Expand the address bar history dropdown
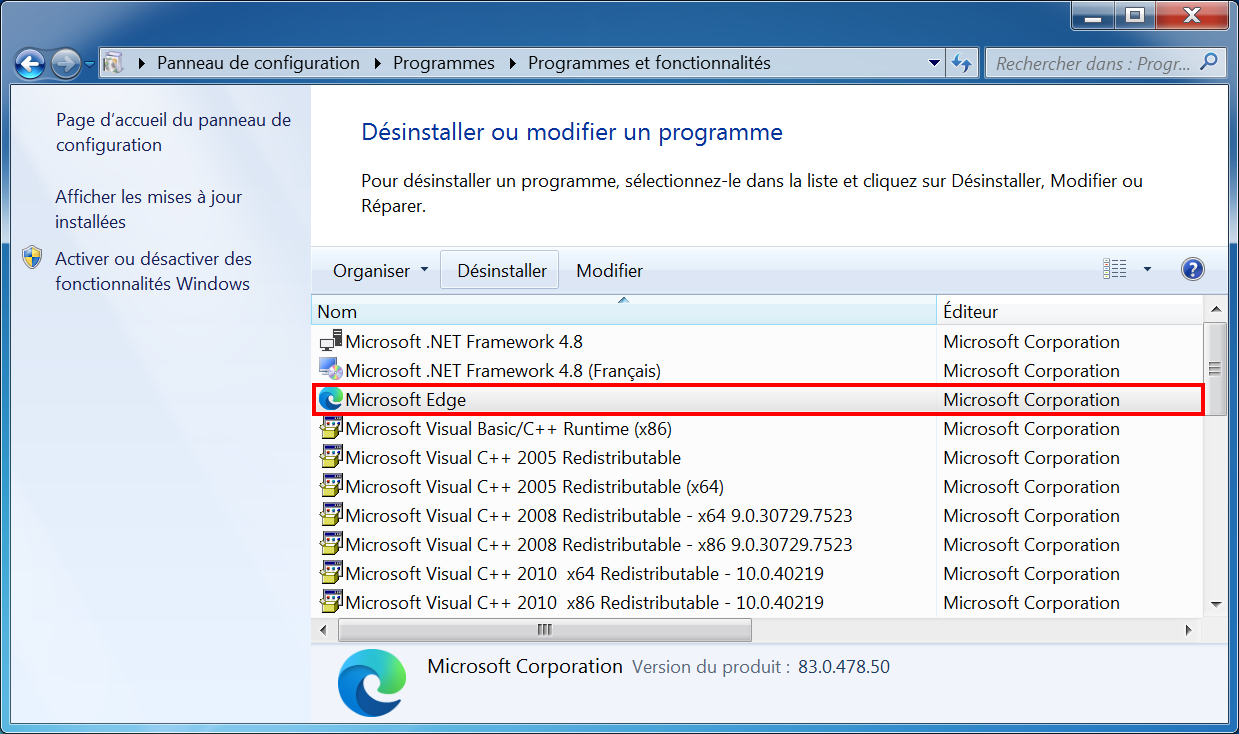This screenshot has height=734, width=1239. click(934, 63)
